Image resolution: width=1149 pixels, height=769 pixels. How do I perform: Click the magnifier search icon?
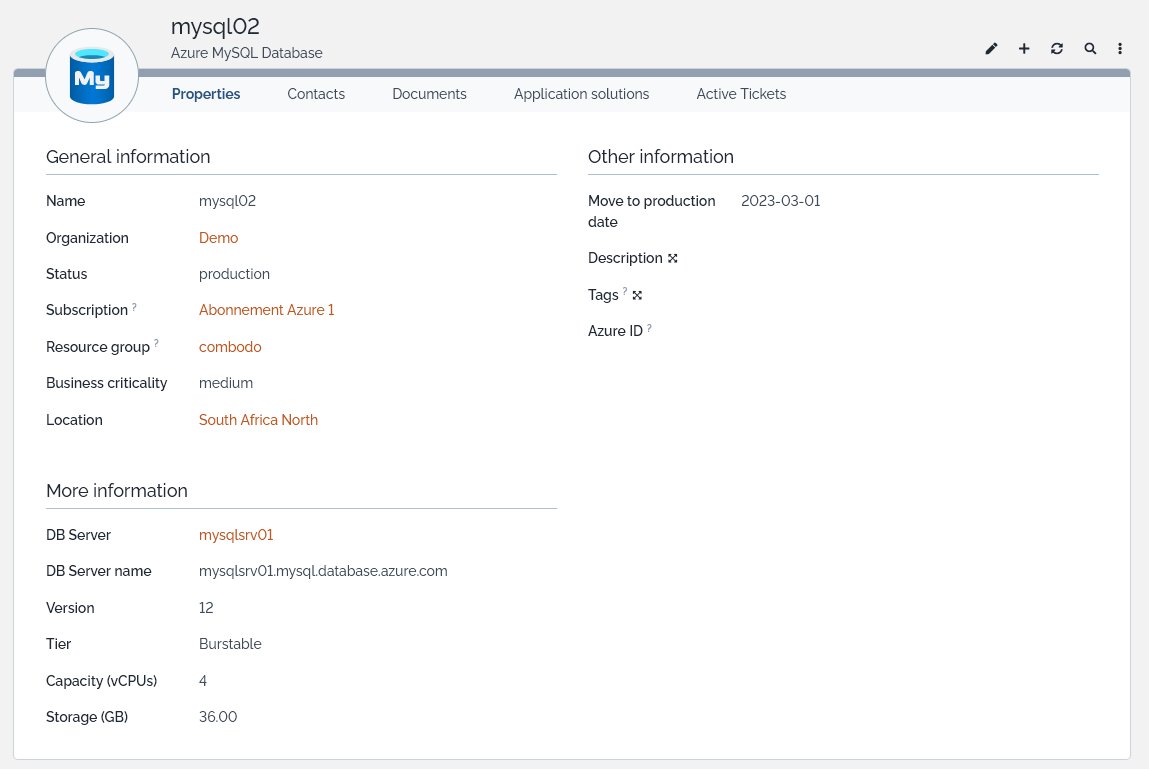[x=1090, y=49]
